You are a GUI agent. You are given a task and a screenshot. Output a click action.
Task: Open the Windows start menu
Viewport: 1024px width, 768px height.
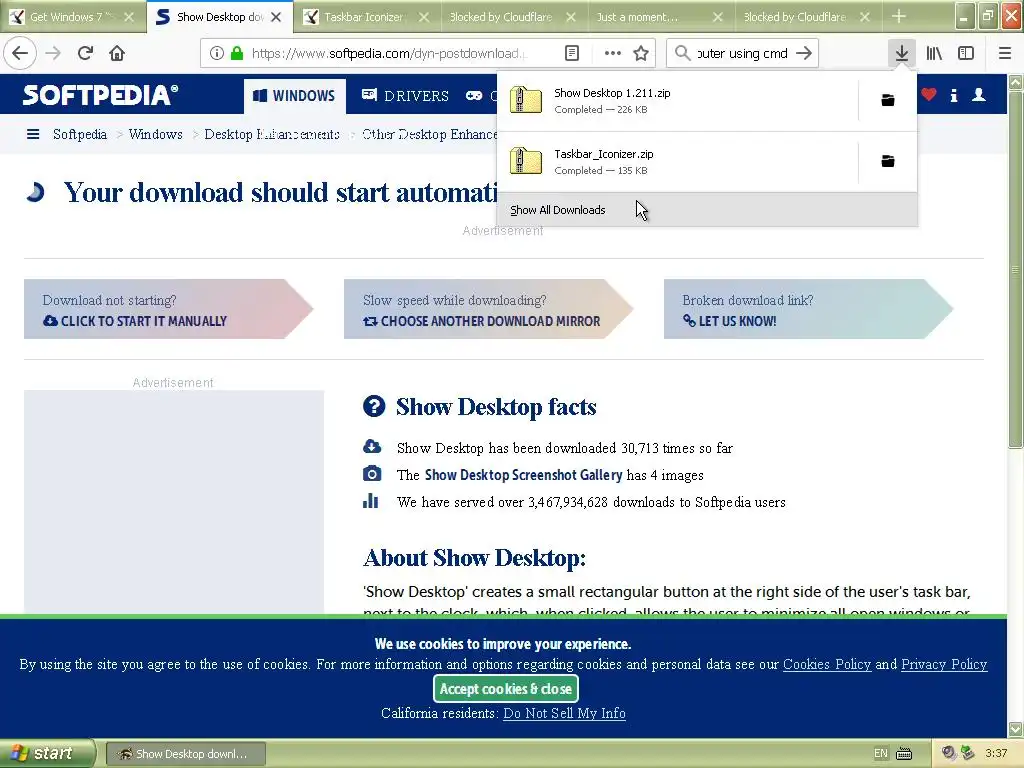tap(47, 753)
